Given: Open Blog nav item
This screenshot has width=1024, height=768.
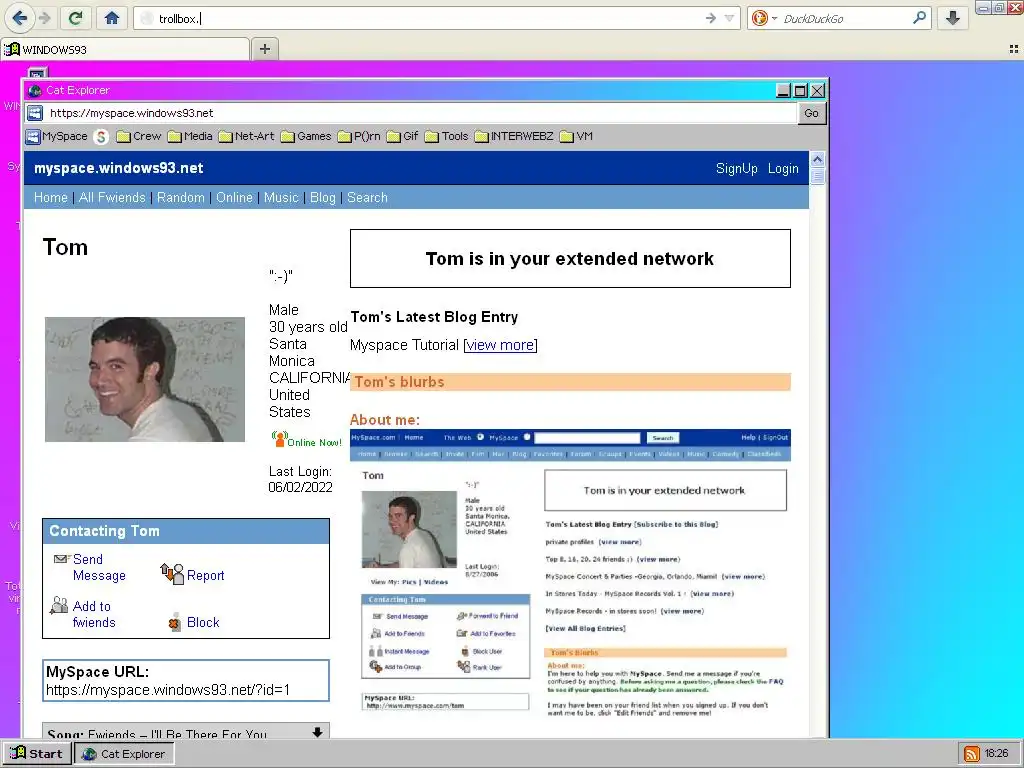Looking at the screenshot, I should click(x=323, y=197).
